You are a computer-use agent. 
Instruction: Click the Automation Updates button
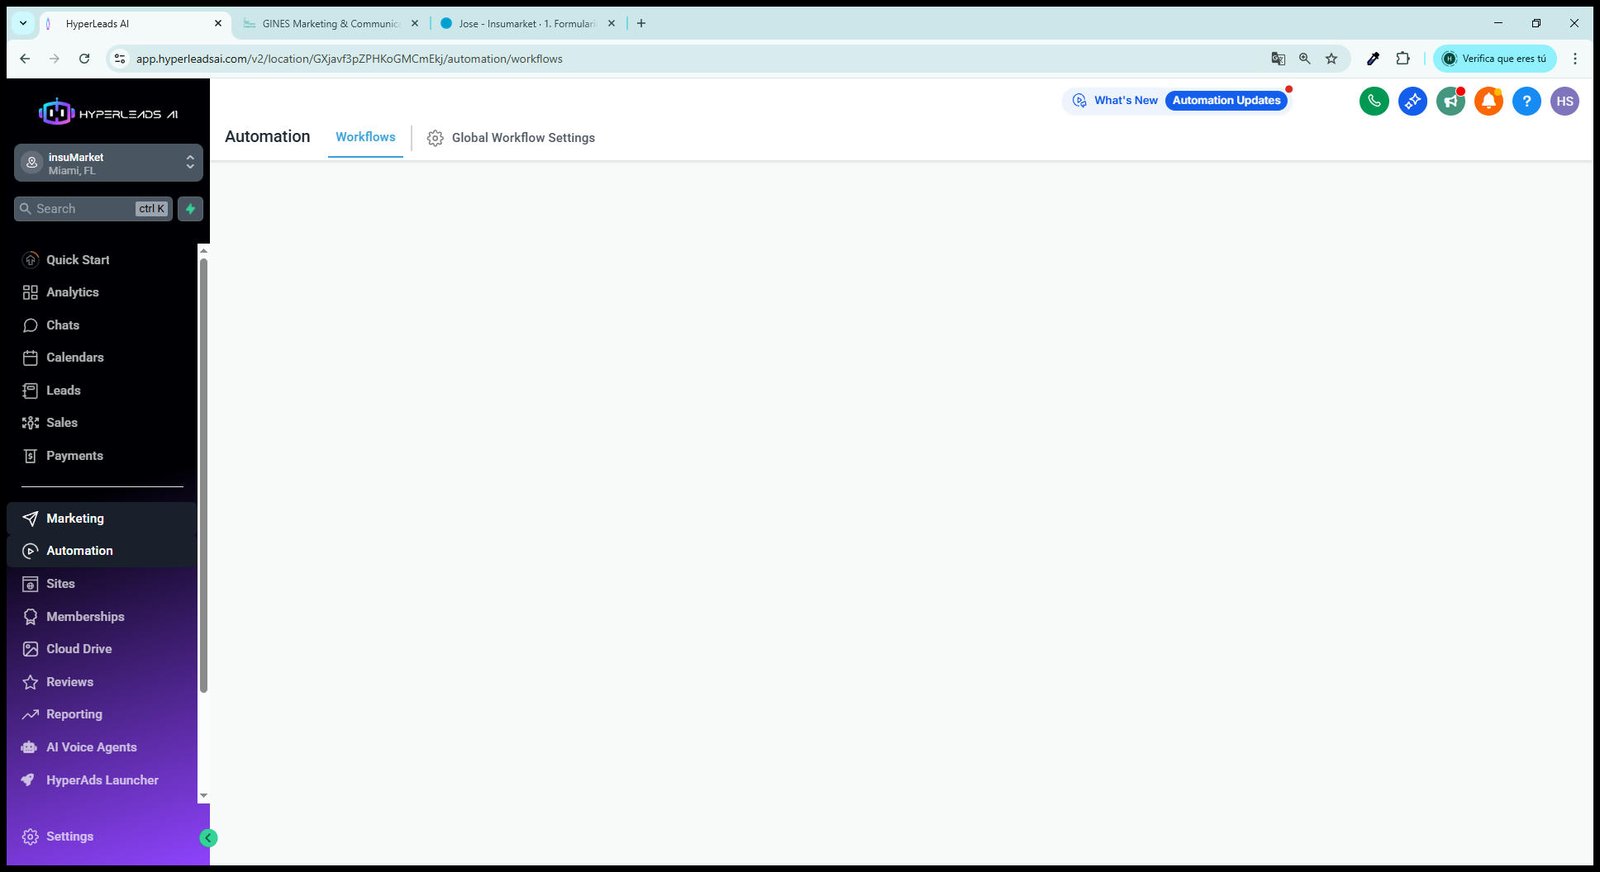click(x=1226, y=101)
